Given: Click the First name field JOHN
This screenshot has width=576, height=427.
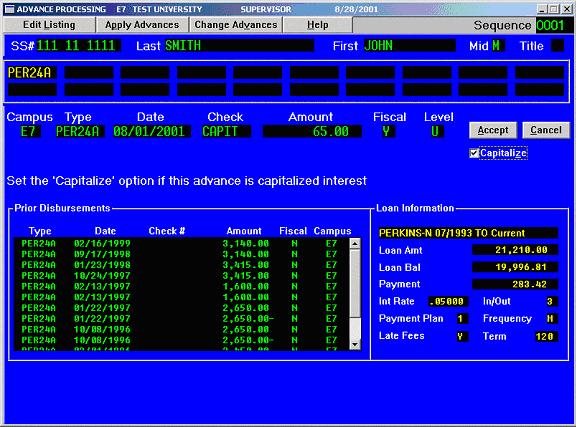Looking at the screenshot, I should [409, 46].
